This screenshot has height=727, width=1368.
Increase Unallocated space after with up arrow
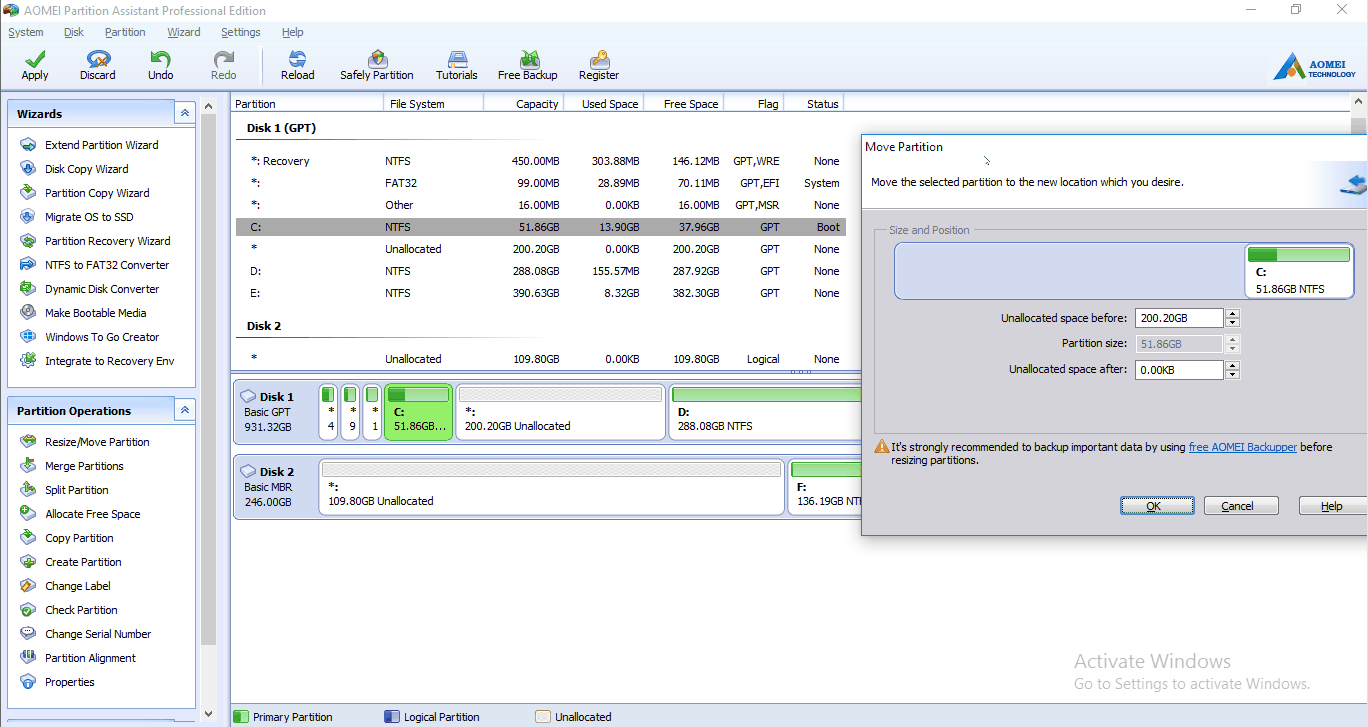click(1232, 364)
